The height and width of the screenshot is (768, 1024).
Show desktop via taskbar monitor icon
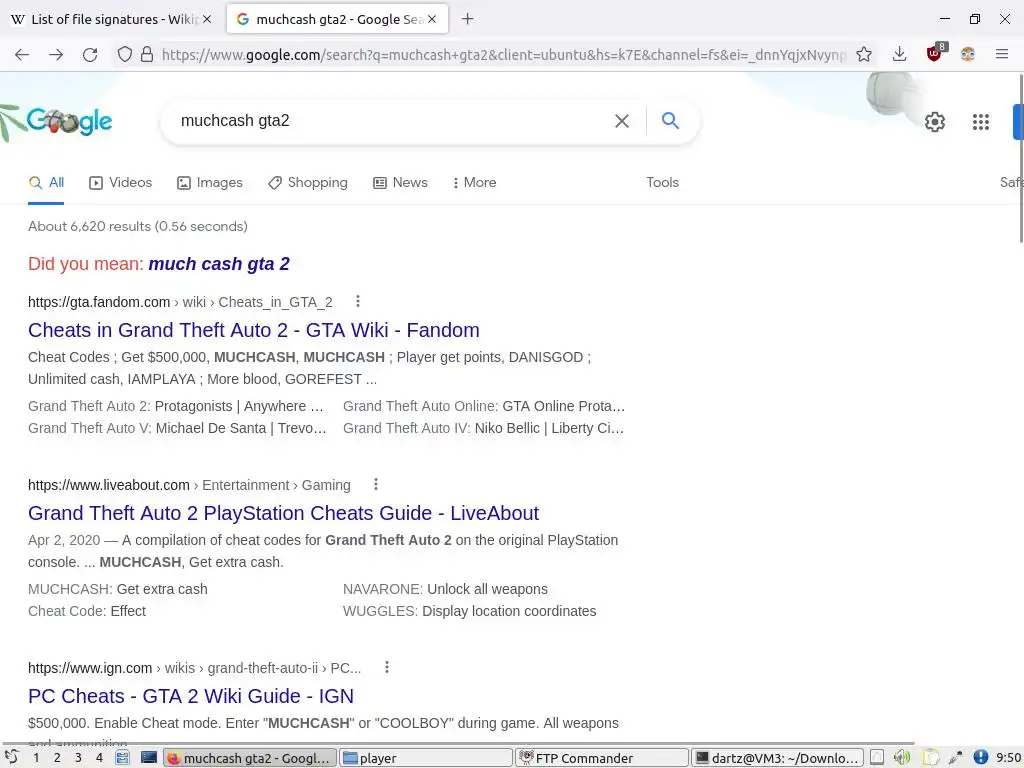click(149, 758)
